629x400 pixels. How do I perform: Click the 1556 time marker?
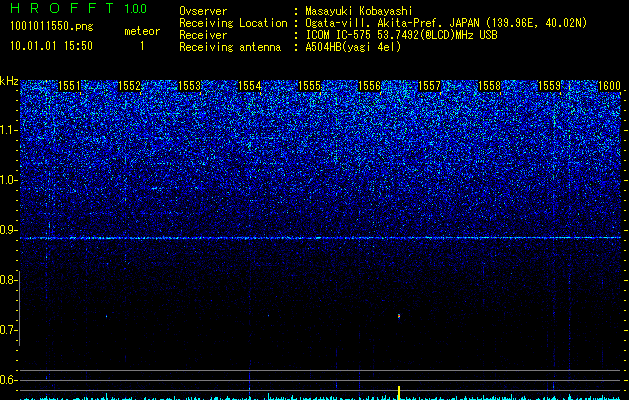(369, 86)
